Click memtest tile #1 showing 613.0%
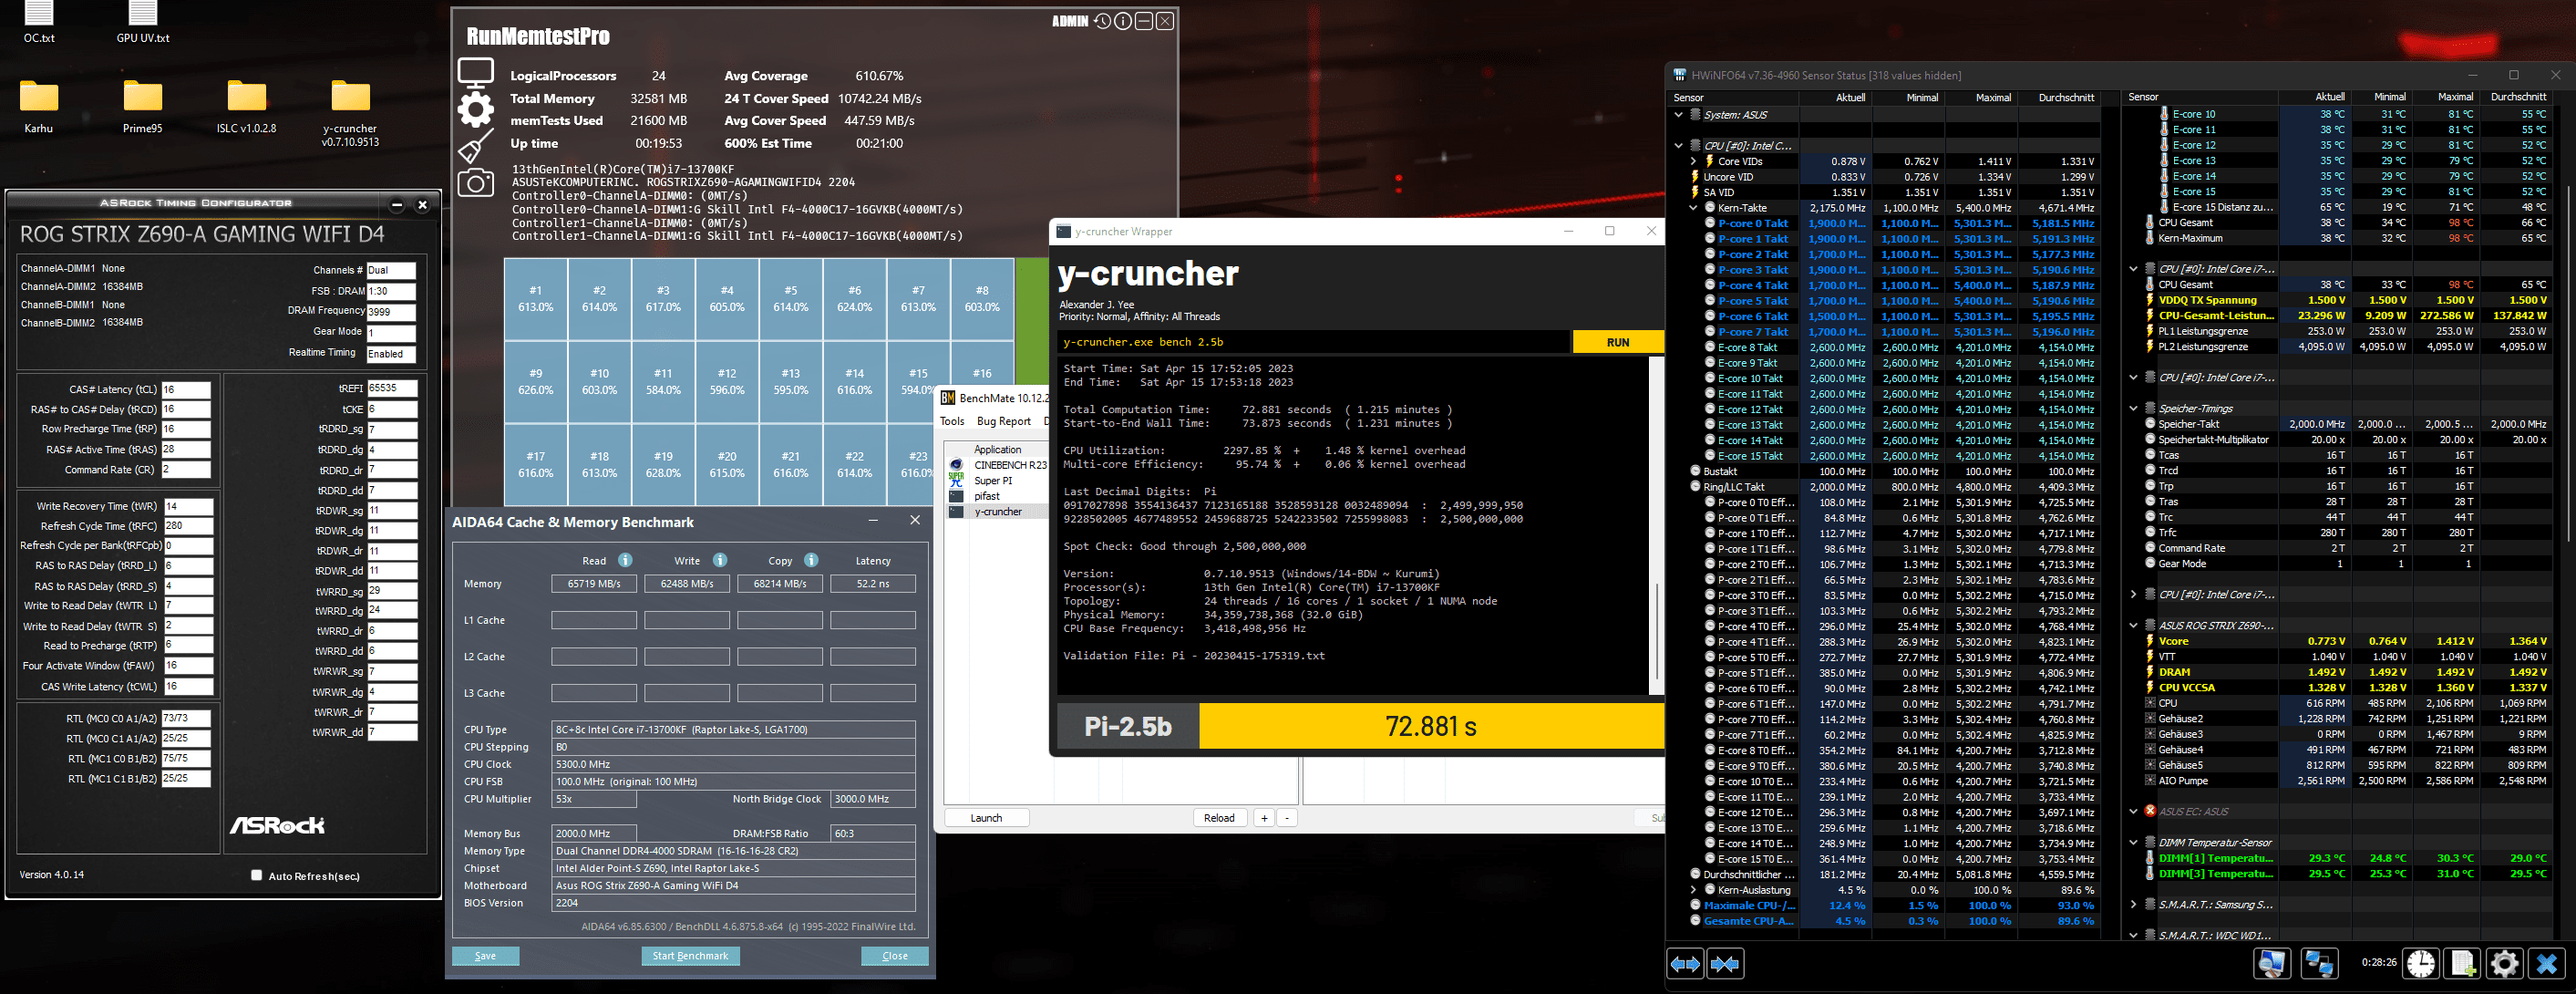Image resolution: width=2576 pixels, height=994 pixels. click(536, 298)
